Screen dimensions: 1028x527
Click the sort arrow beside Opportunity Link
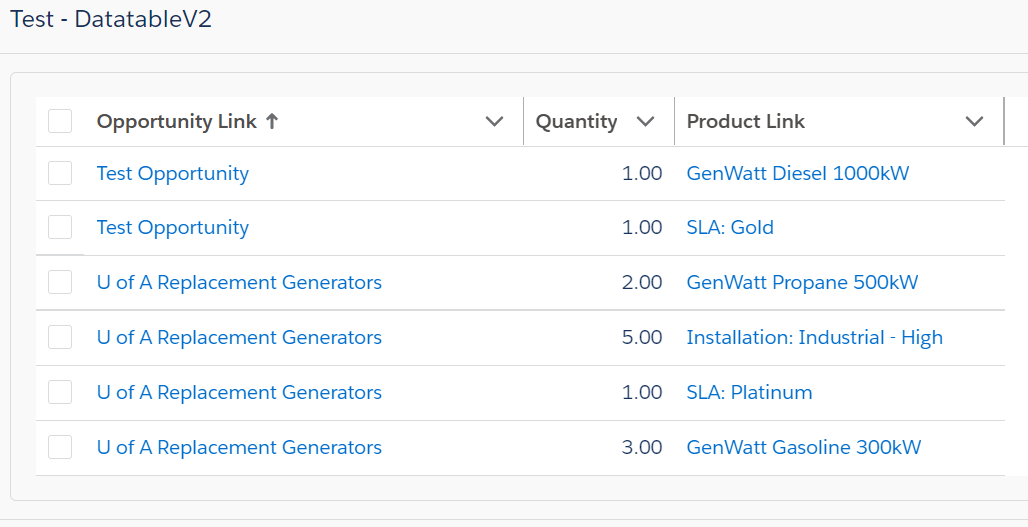click(271, 122)
